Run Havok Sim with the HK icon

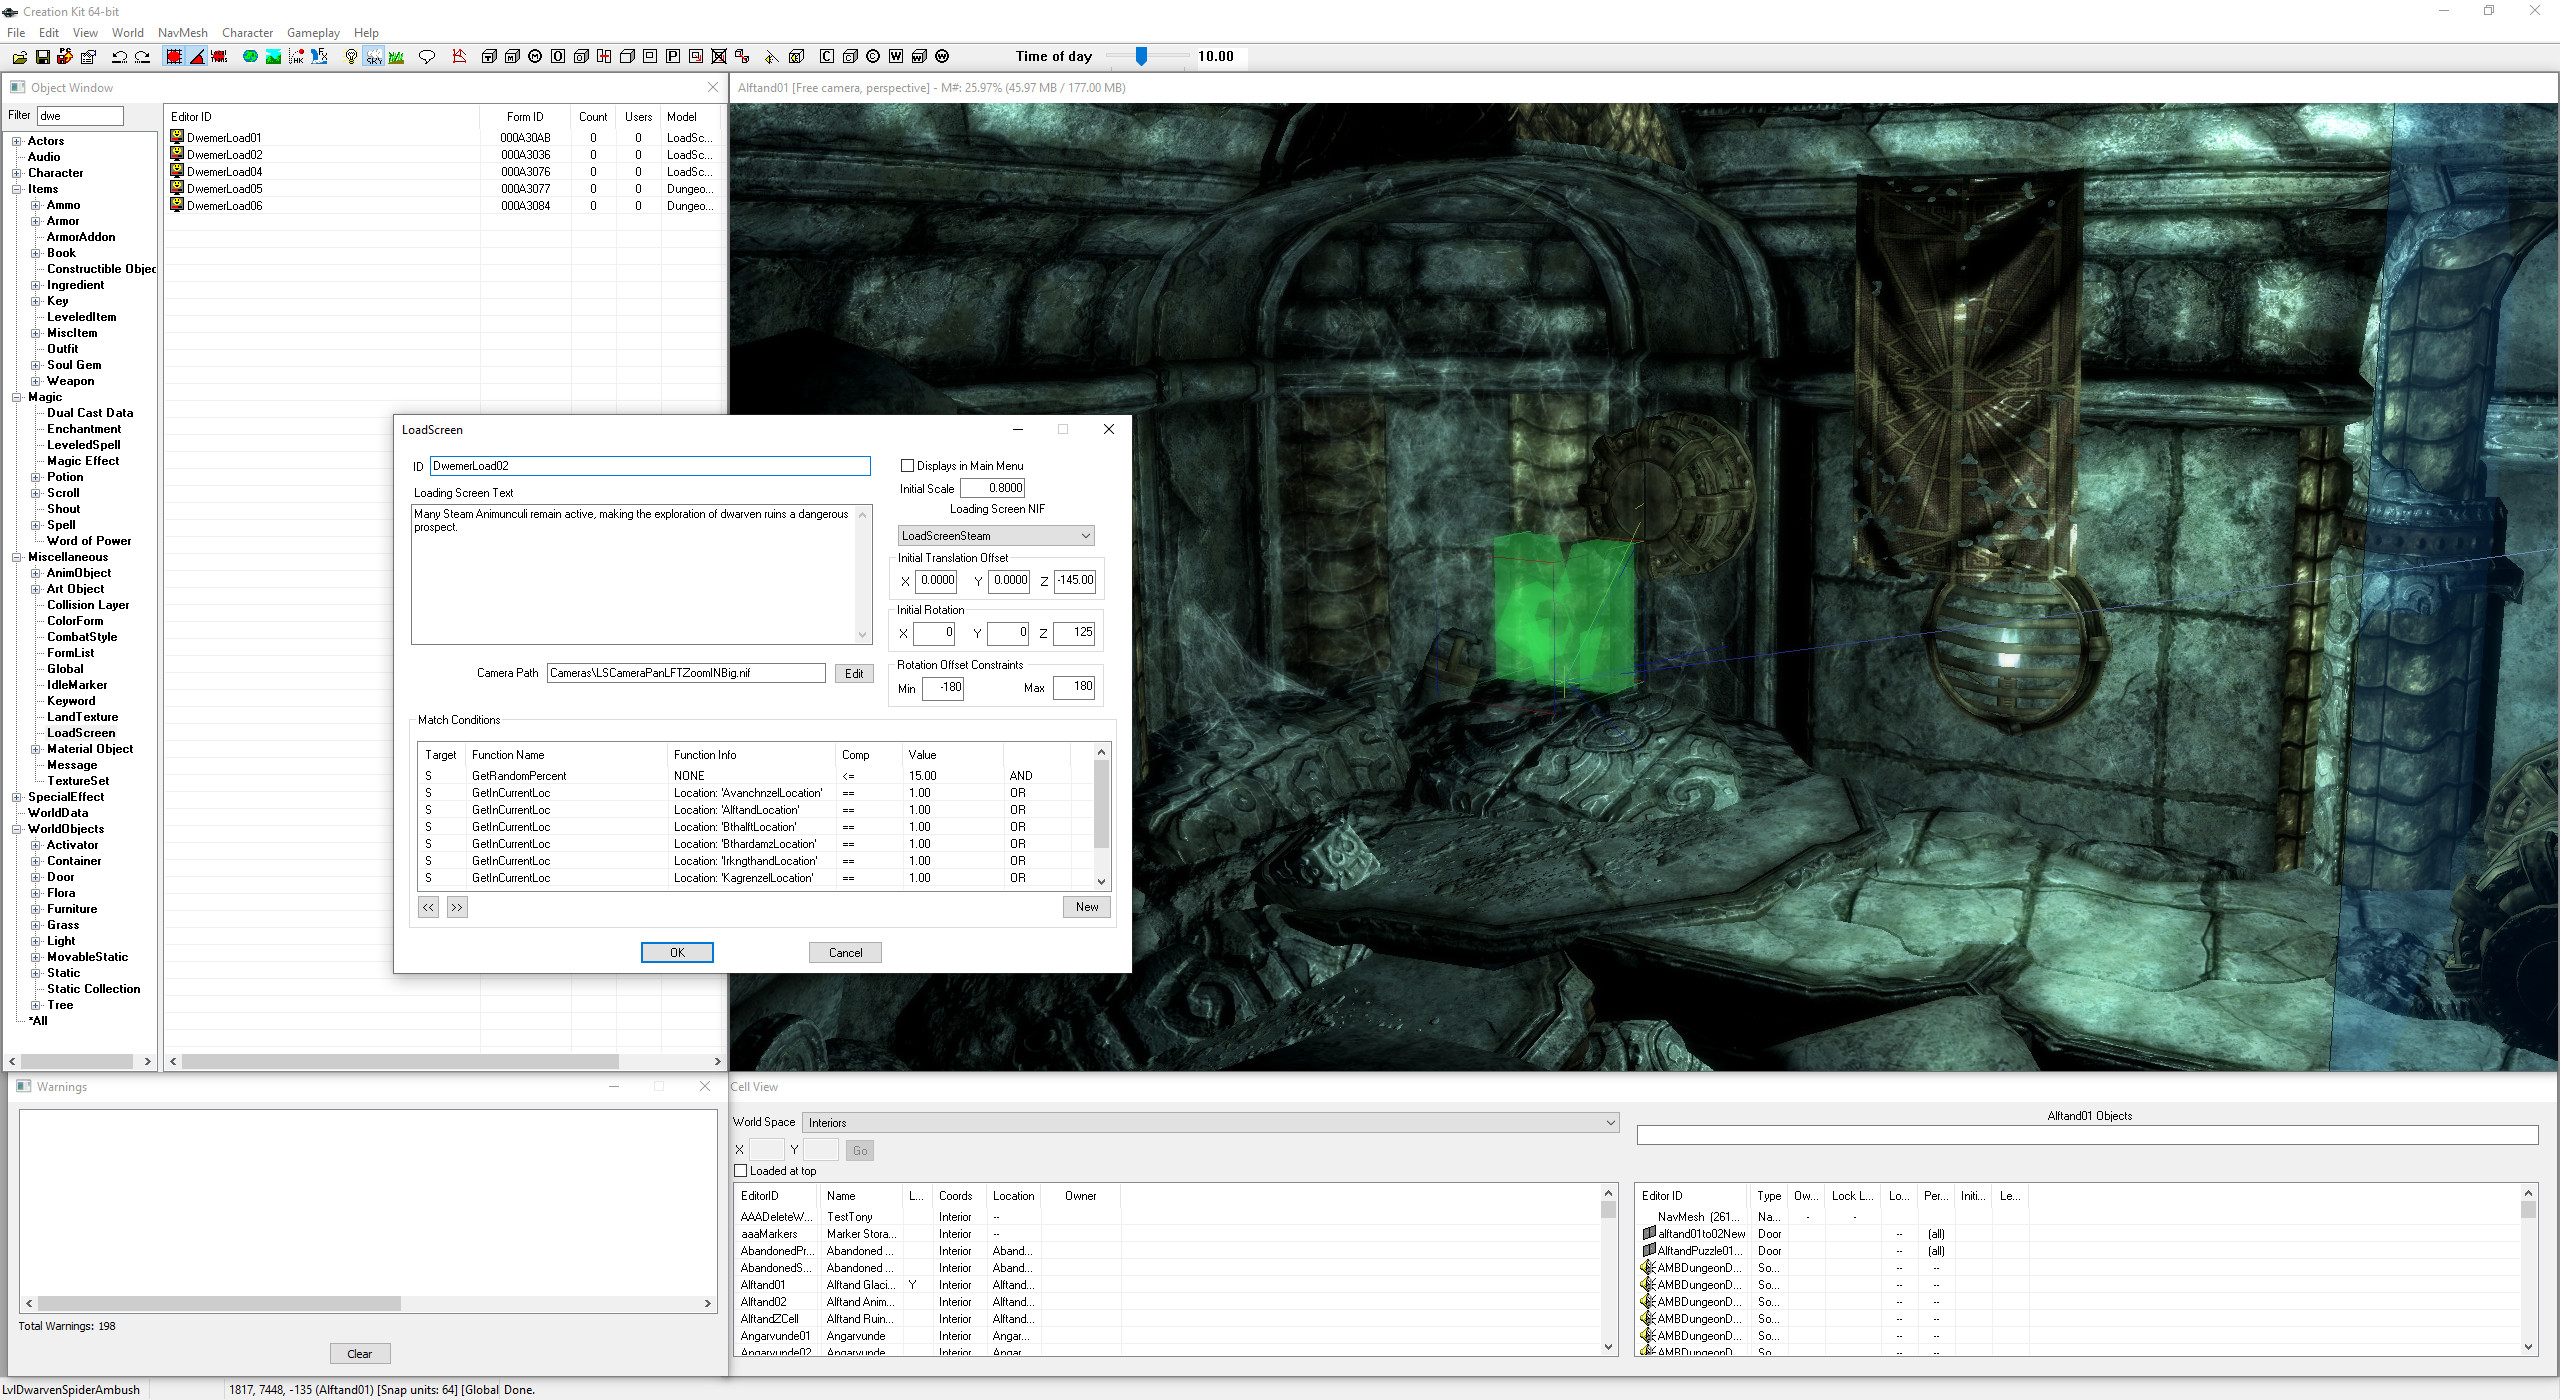[x=296, y=57]
